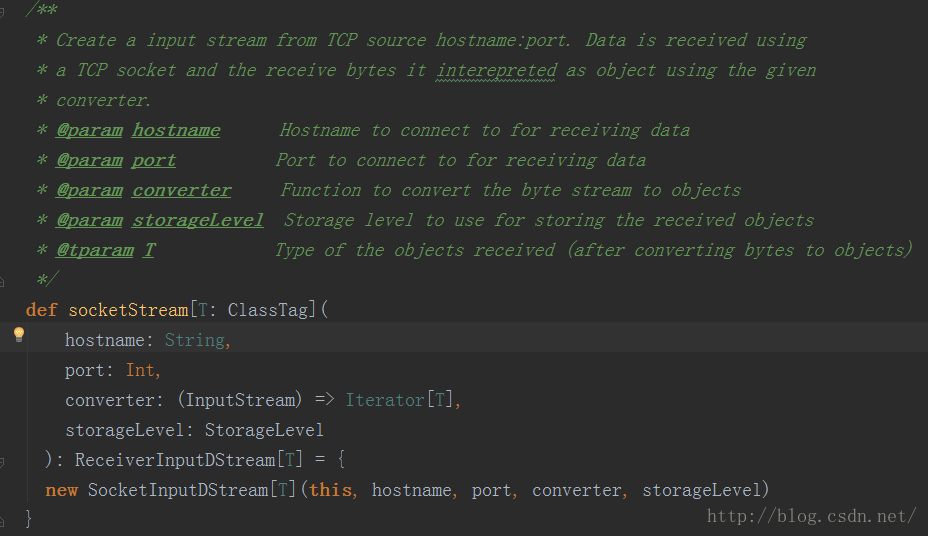The image size is (928, 536).
Task: Click the misspelled word interepreted
Action: [496, 70]
